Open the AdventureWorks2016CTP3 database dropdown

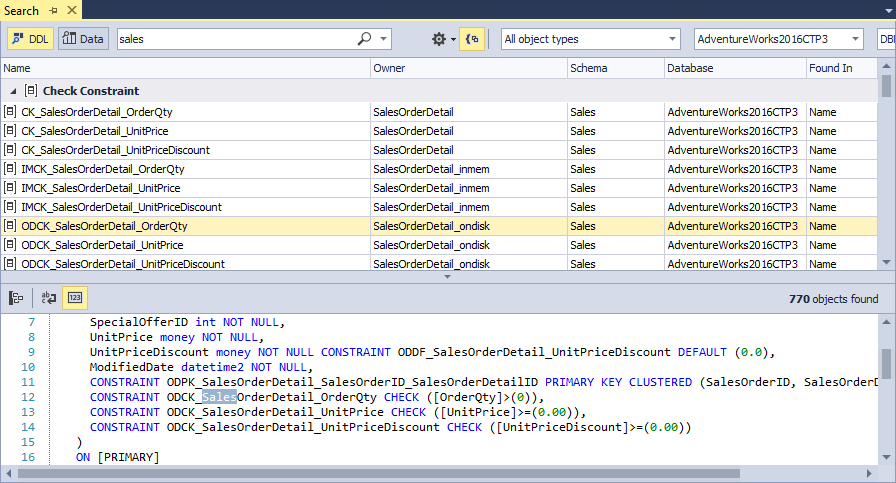[778, 39]
